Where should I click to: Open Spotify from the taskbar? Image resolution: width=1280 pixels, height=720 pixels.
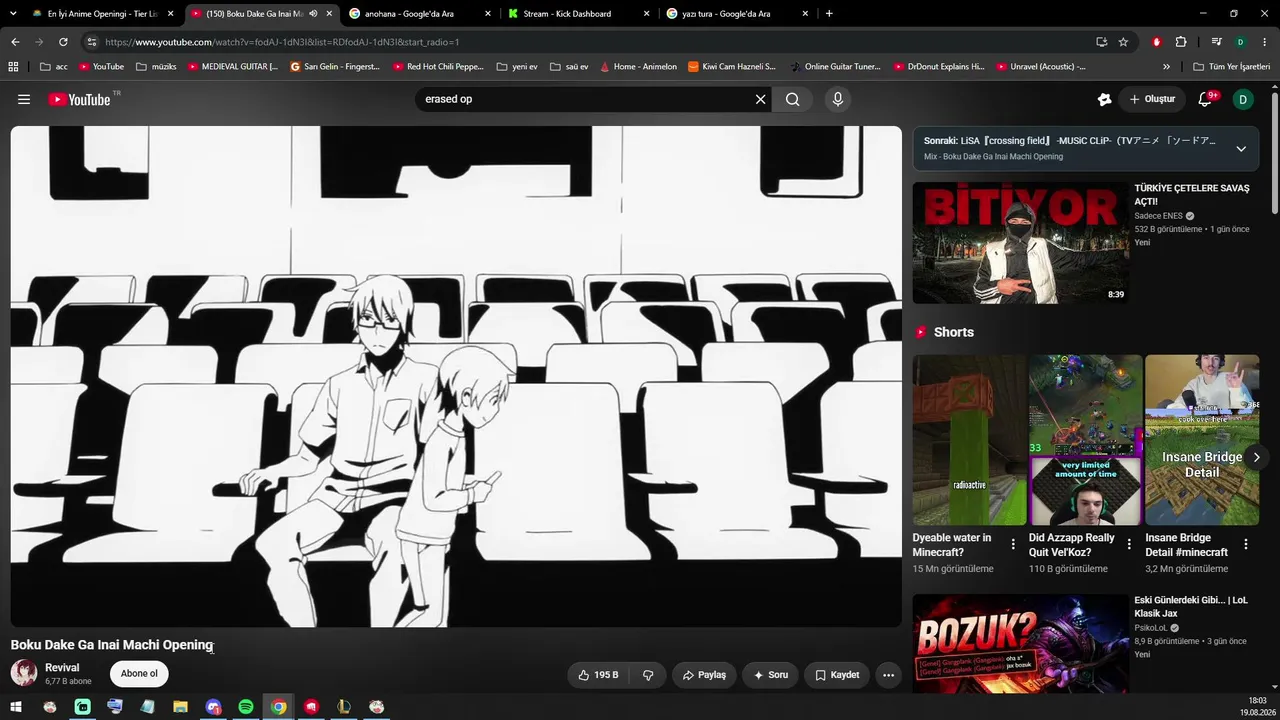[x=246, y=707]
